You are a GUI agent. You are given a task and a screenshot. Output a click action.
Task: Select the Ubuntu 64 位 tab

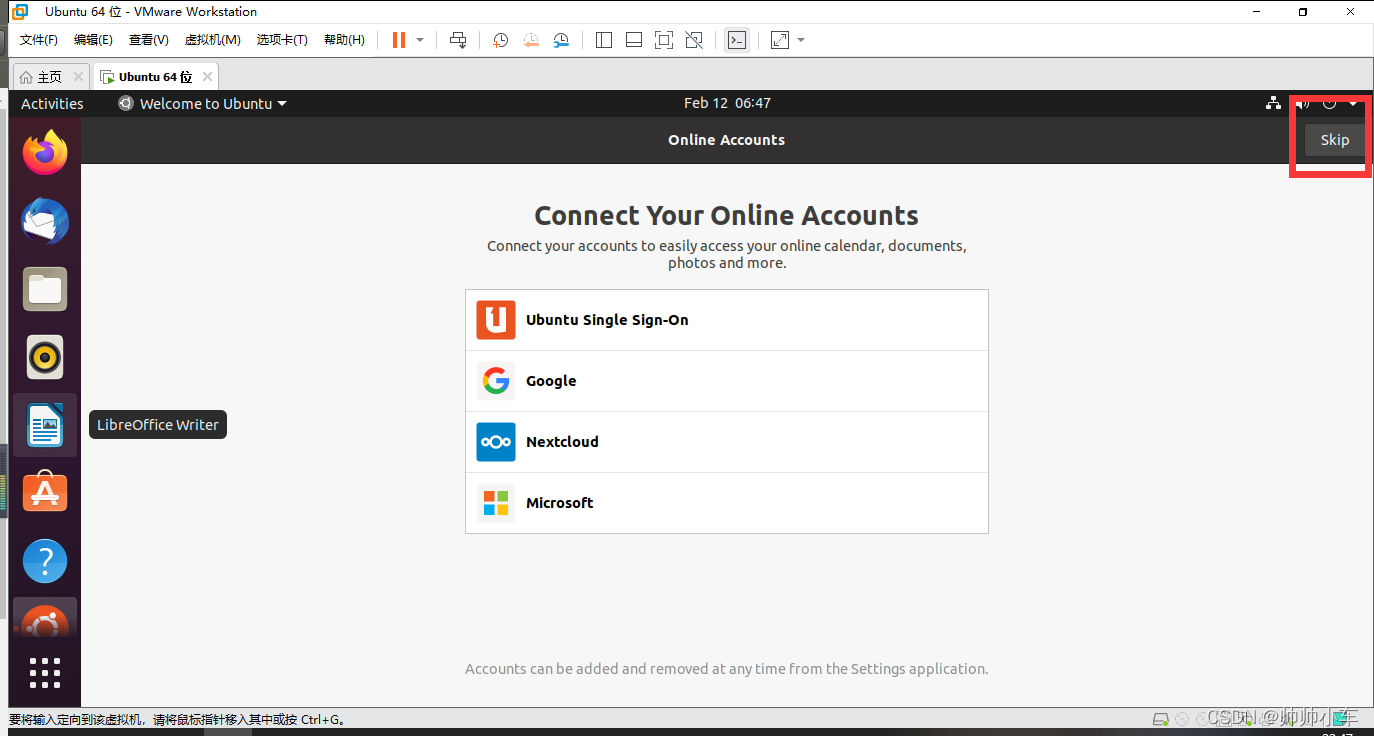(x=155, y=77)
